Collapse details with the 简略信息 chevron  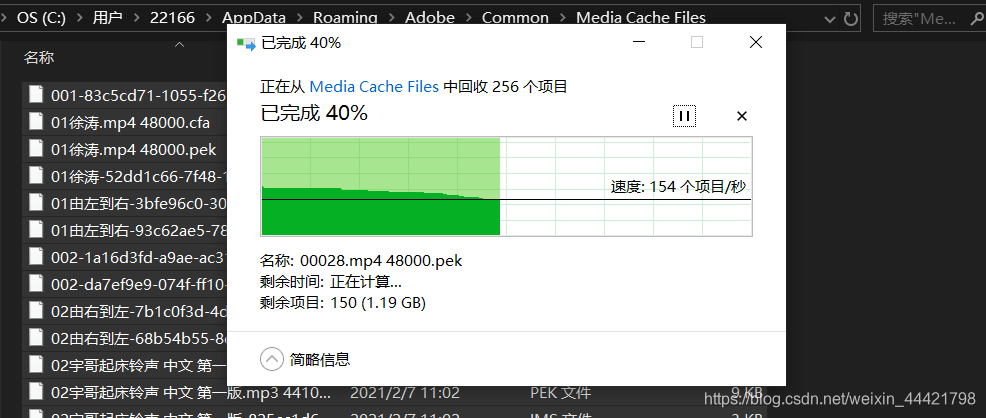(272, 360)
